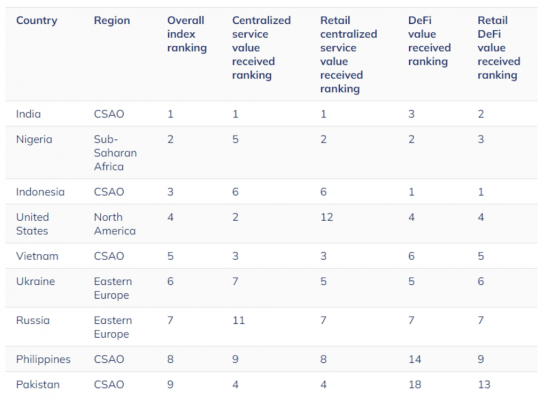Select Retail centralized service value header

(349, 54)
